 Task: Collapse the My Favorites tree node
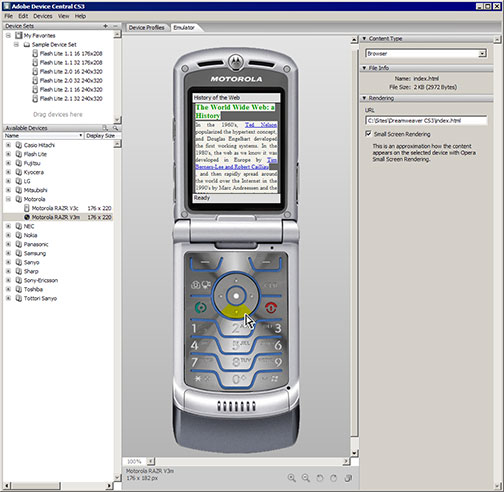pos(8,35)
